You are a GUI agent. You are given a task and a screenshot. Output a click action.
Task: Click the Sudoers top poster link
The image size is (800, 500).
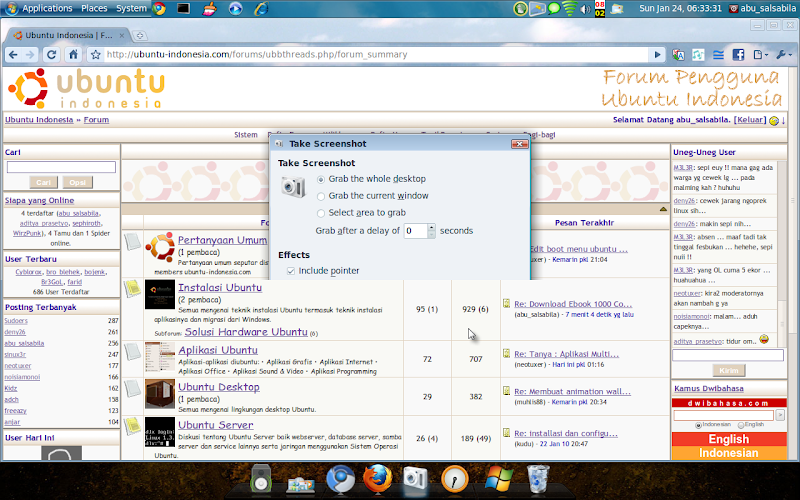tap(16, 321)
